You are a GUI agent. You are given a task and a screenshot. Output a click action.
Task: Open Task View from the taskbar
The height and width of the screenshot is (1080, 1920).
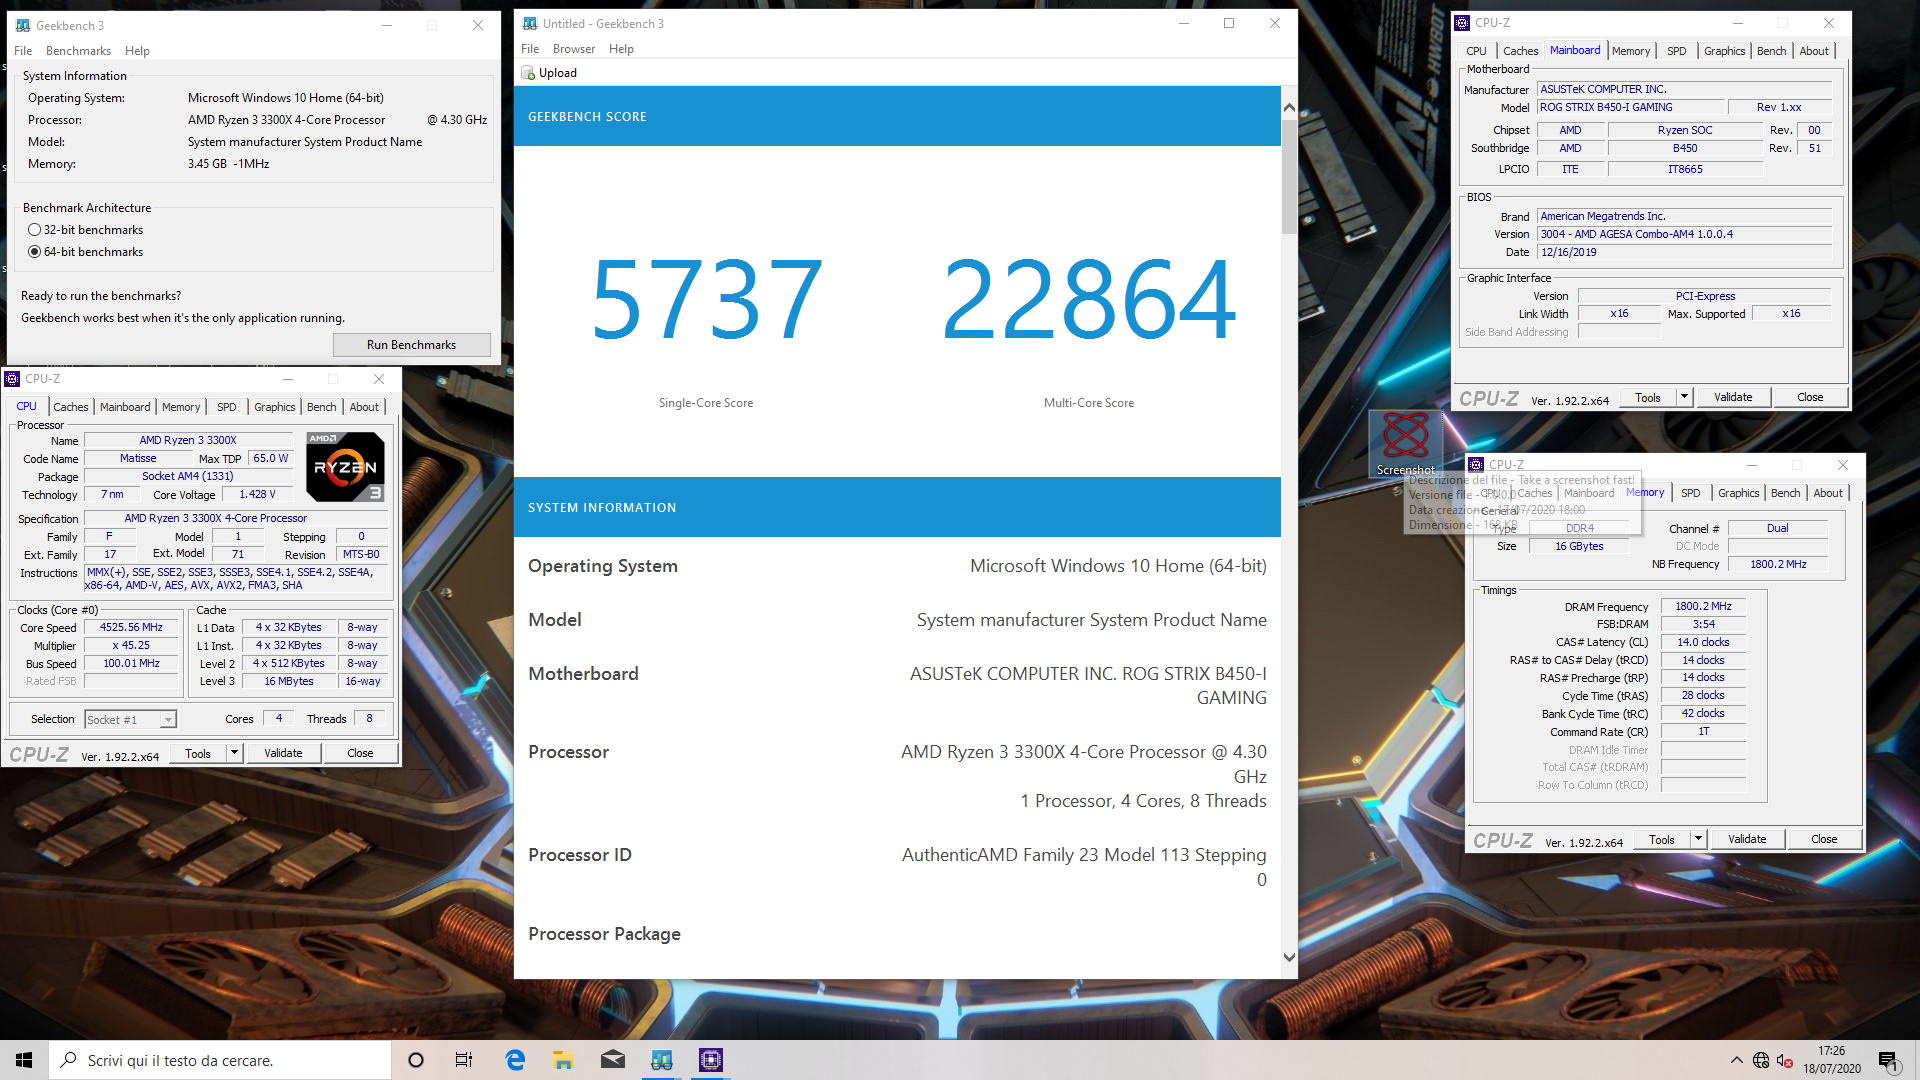(x=464, y=1060)
